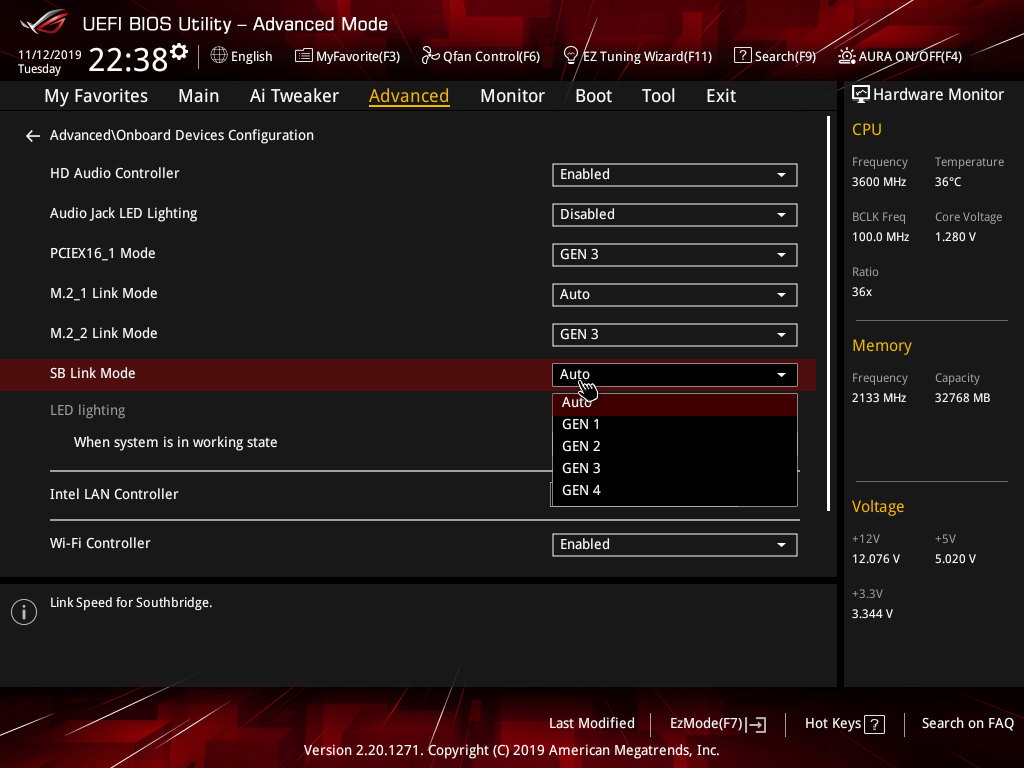Click the 22:38 clock display
Viewport: 1024px width, 768px height.
128,60
